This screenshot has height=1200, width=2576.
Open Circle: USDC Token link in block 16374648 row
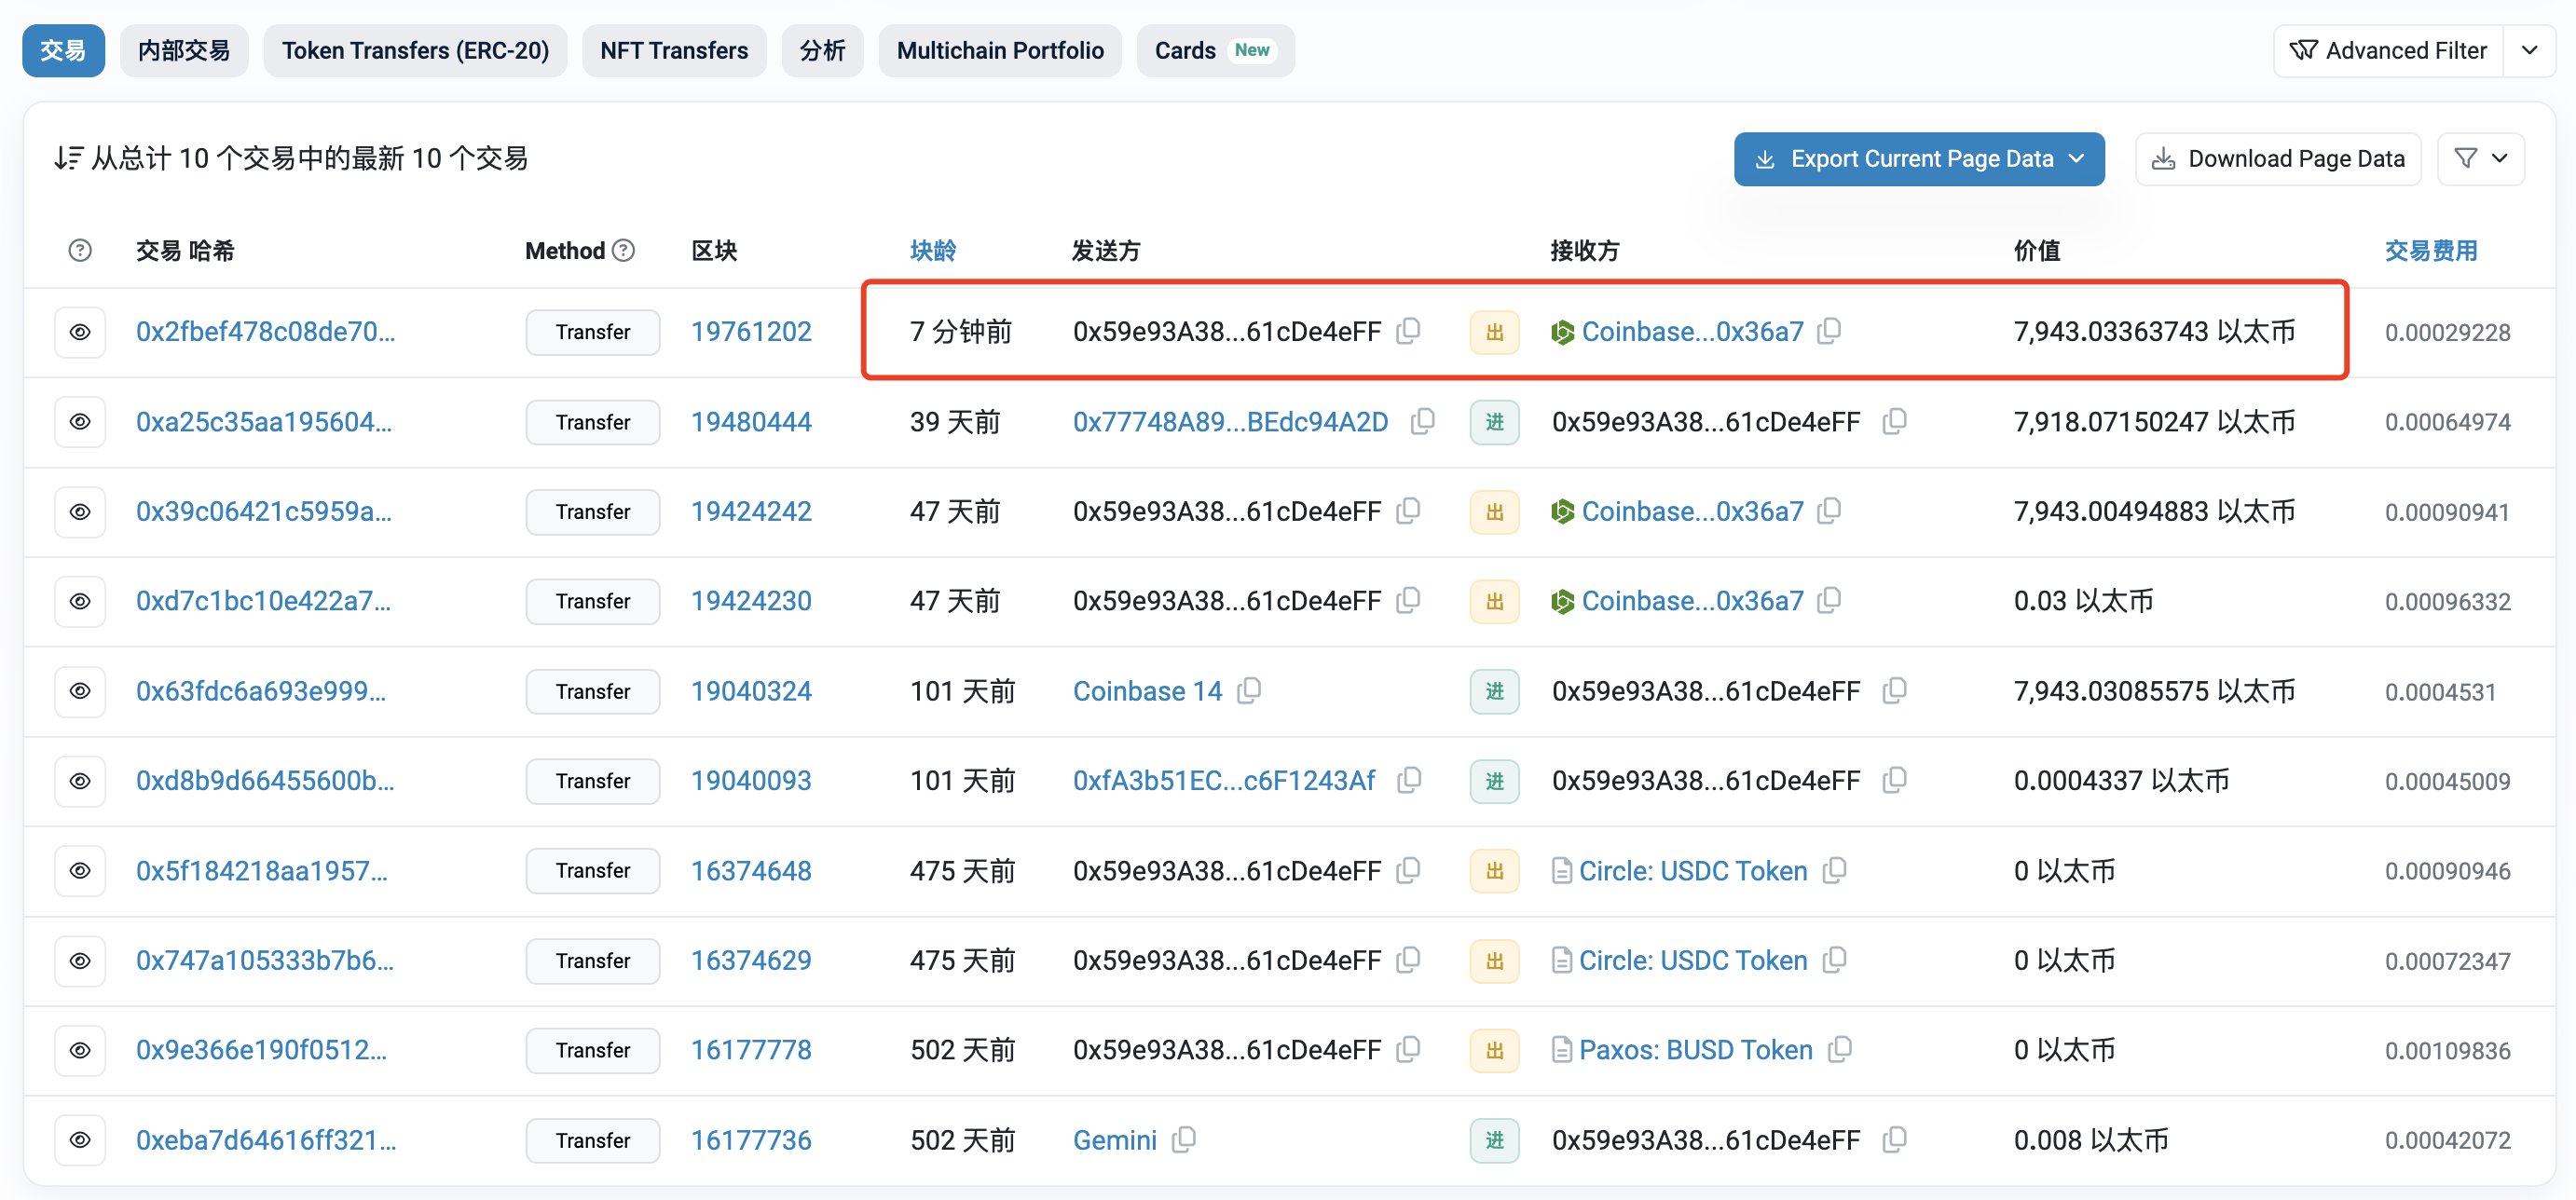[x=1693, y=870]
